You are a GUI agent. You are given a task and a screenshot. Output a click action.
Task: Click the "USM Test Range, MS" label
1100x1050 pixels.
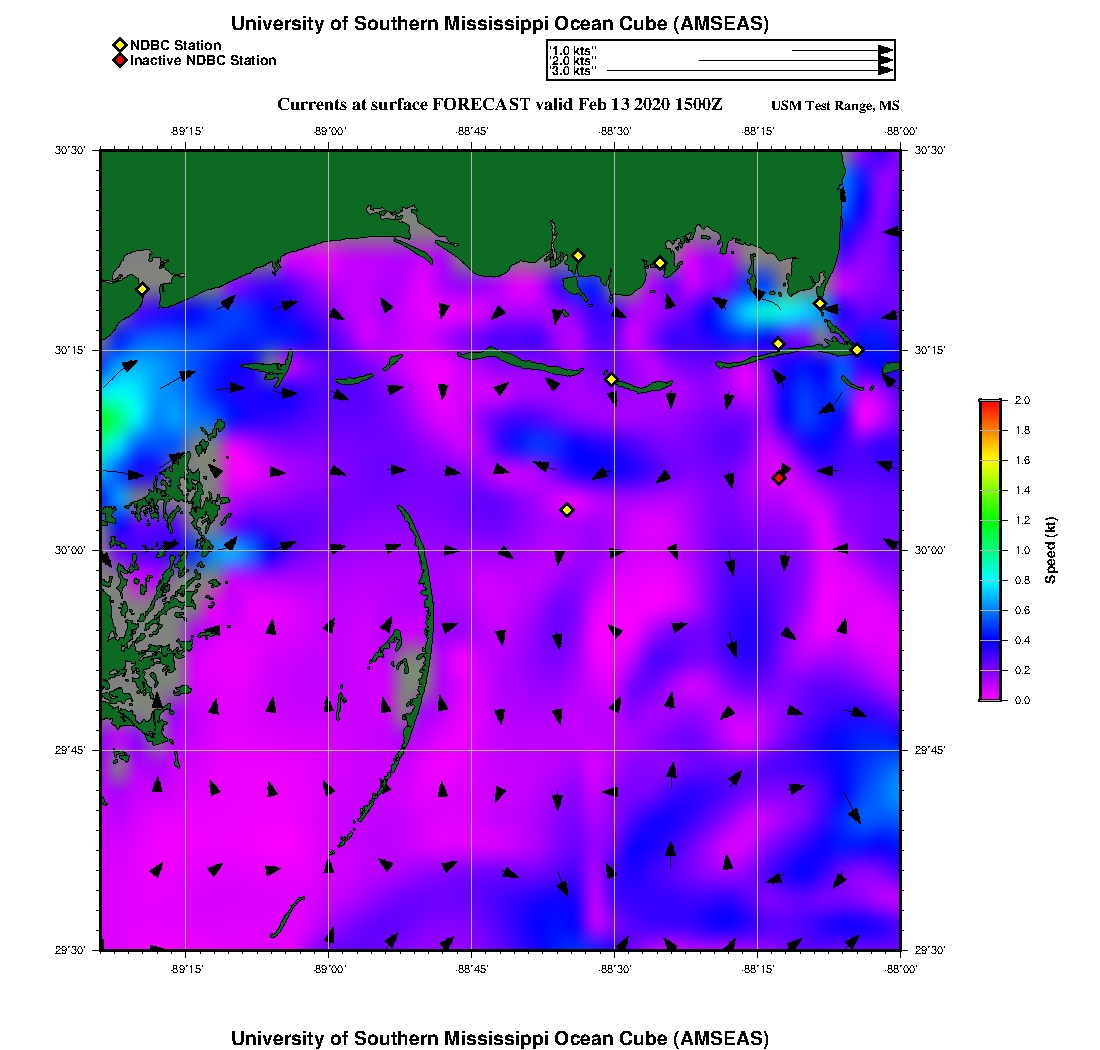pos(834,107)
